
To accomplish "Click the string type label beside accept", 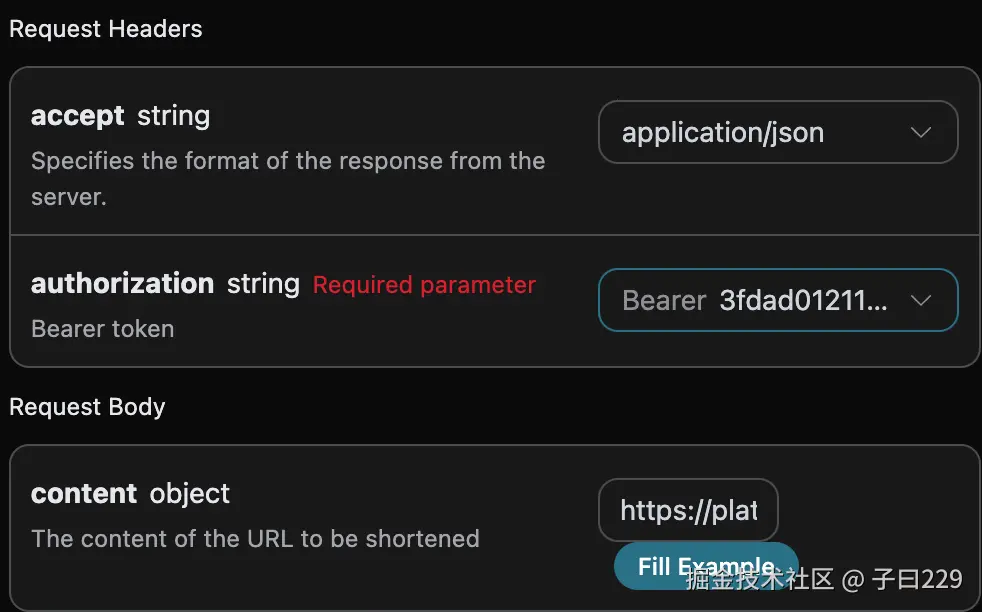I will click(x=173, y=116).
